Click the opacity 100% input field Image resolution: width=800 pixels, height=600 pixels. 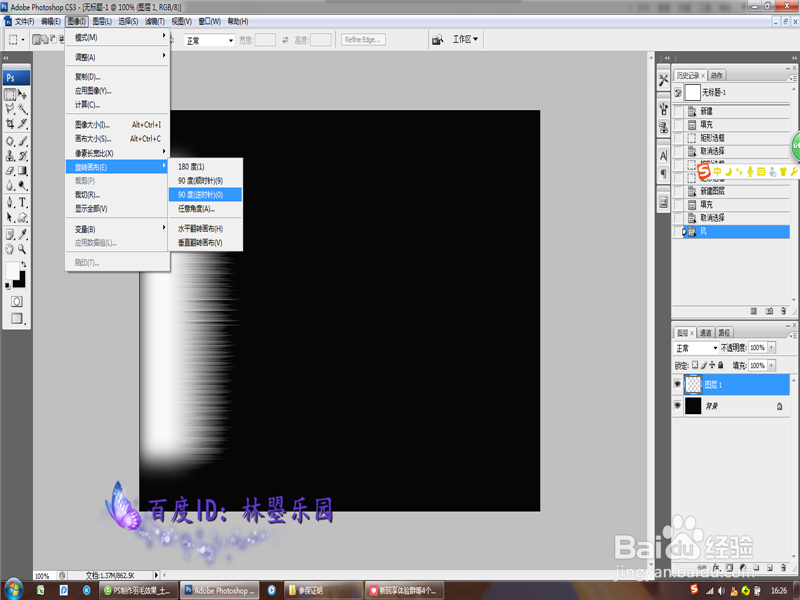pyautogui.click(x=757, y=347)
